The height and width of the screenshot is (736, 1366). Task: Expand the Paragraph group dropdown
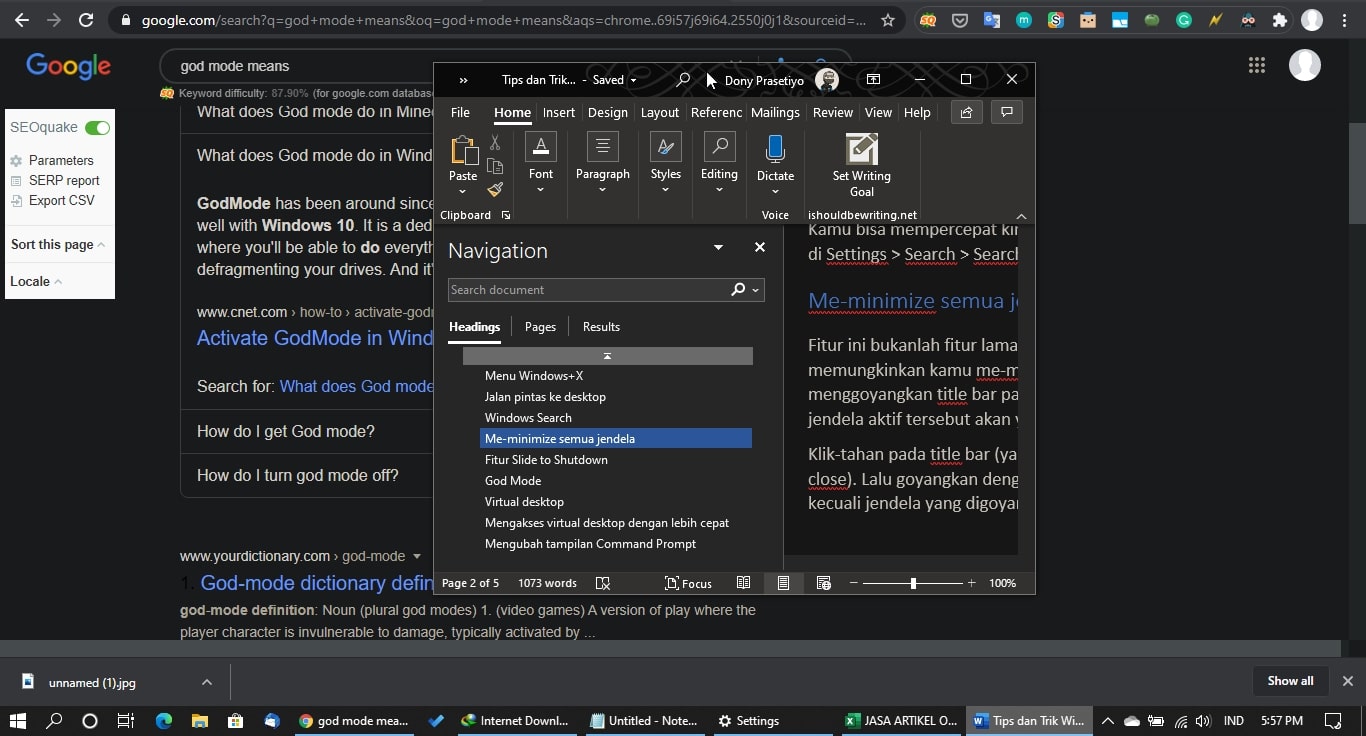603,190
